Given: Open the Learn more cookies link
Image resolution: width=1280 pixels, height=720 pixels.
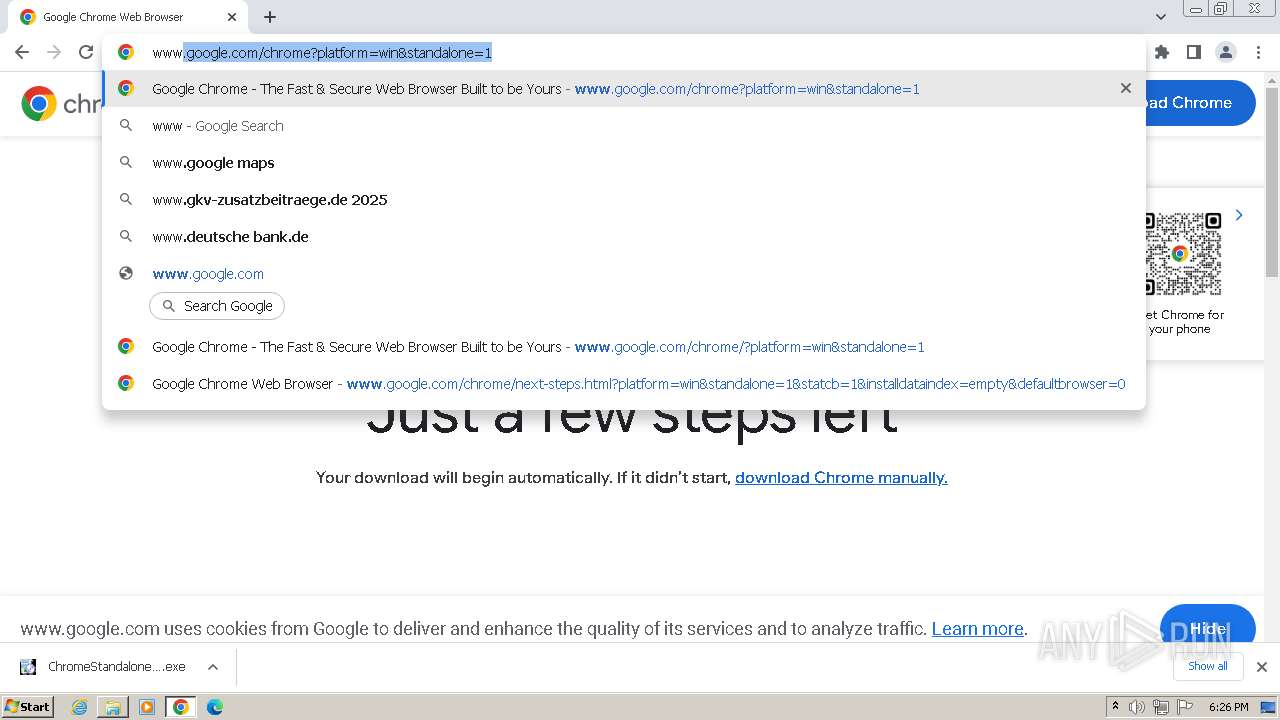Looking at the screenshot, I should click(x=978, y=629).
